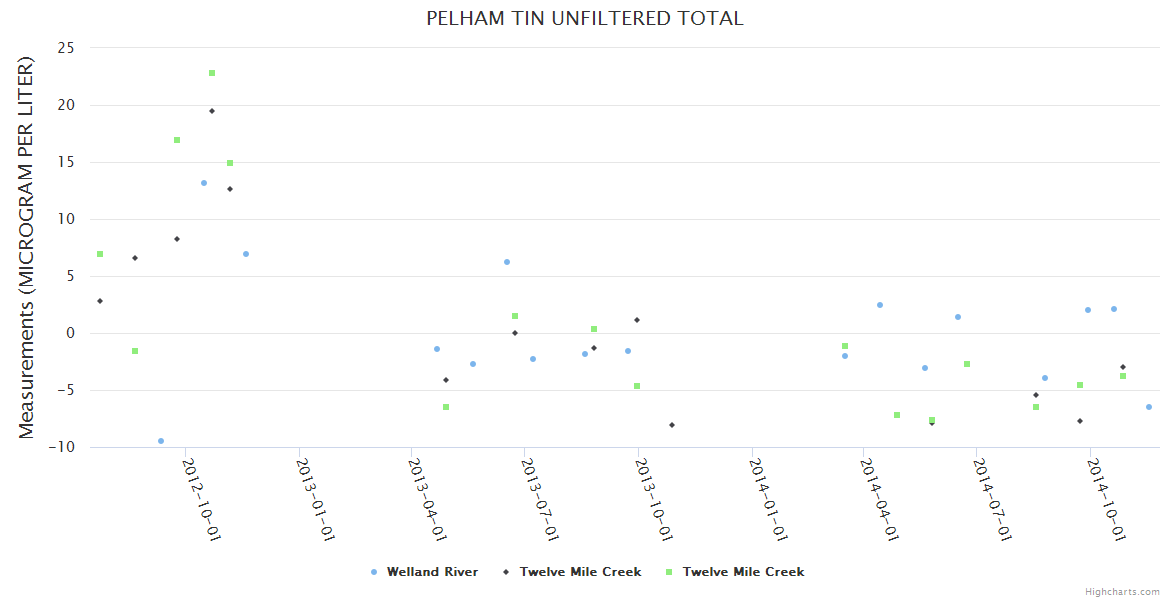The height and width of the screenshot is (600, 1170).
Task: Click the chart title PELHAM TIN UNFILTERED TOTAL
Action: 585,19
